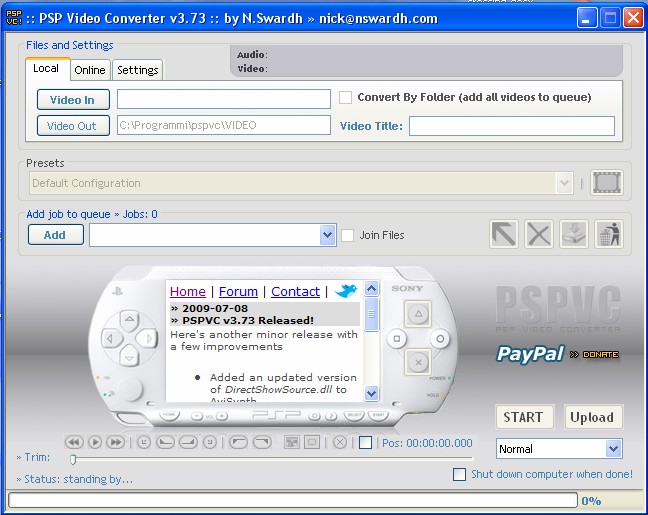648x515 pixels.
Task: Click the save-to-drive arrow icon in queue panel
Action: 574,234
